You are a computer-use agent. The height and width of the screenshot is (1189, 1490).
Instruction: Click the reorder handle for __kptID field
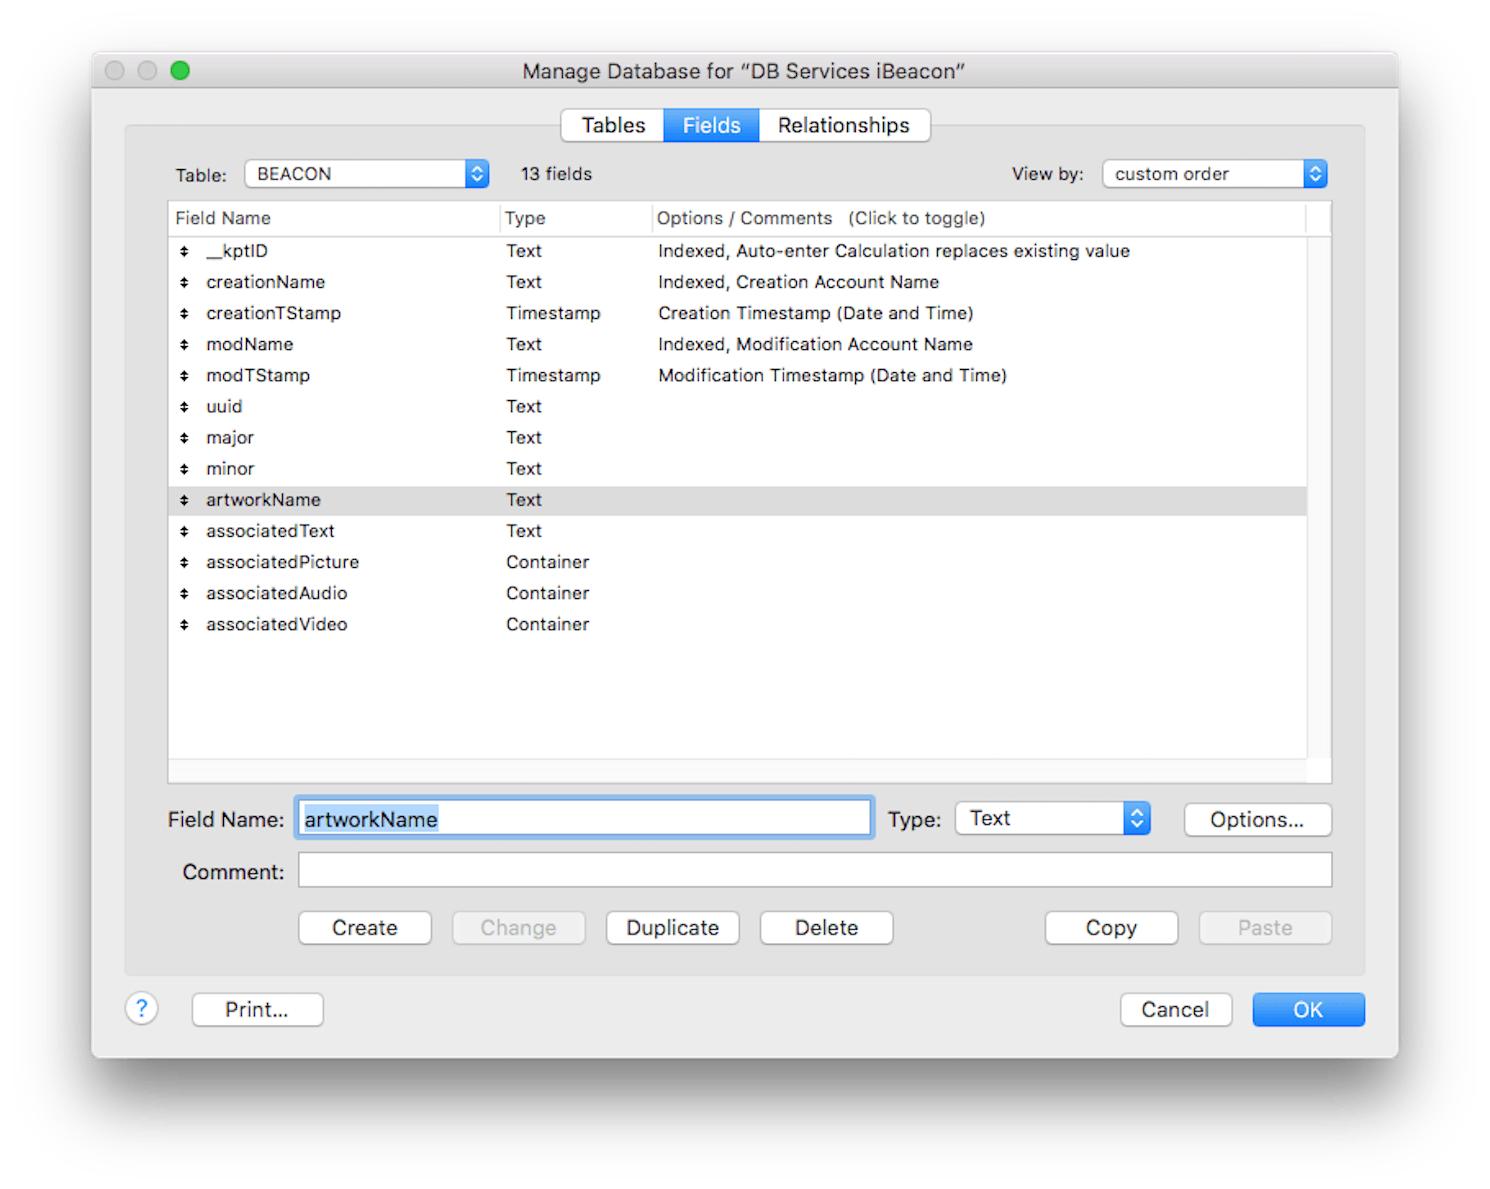pos(184,251)
